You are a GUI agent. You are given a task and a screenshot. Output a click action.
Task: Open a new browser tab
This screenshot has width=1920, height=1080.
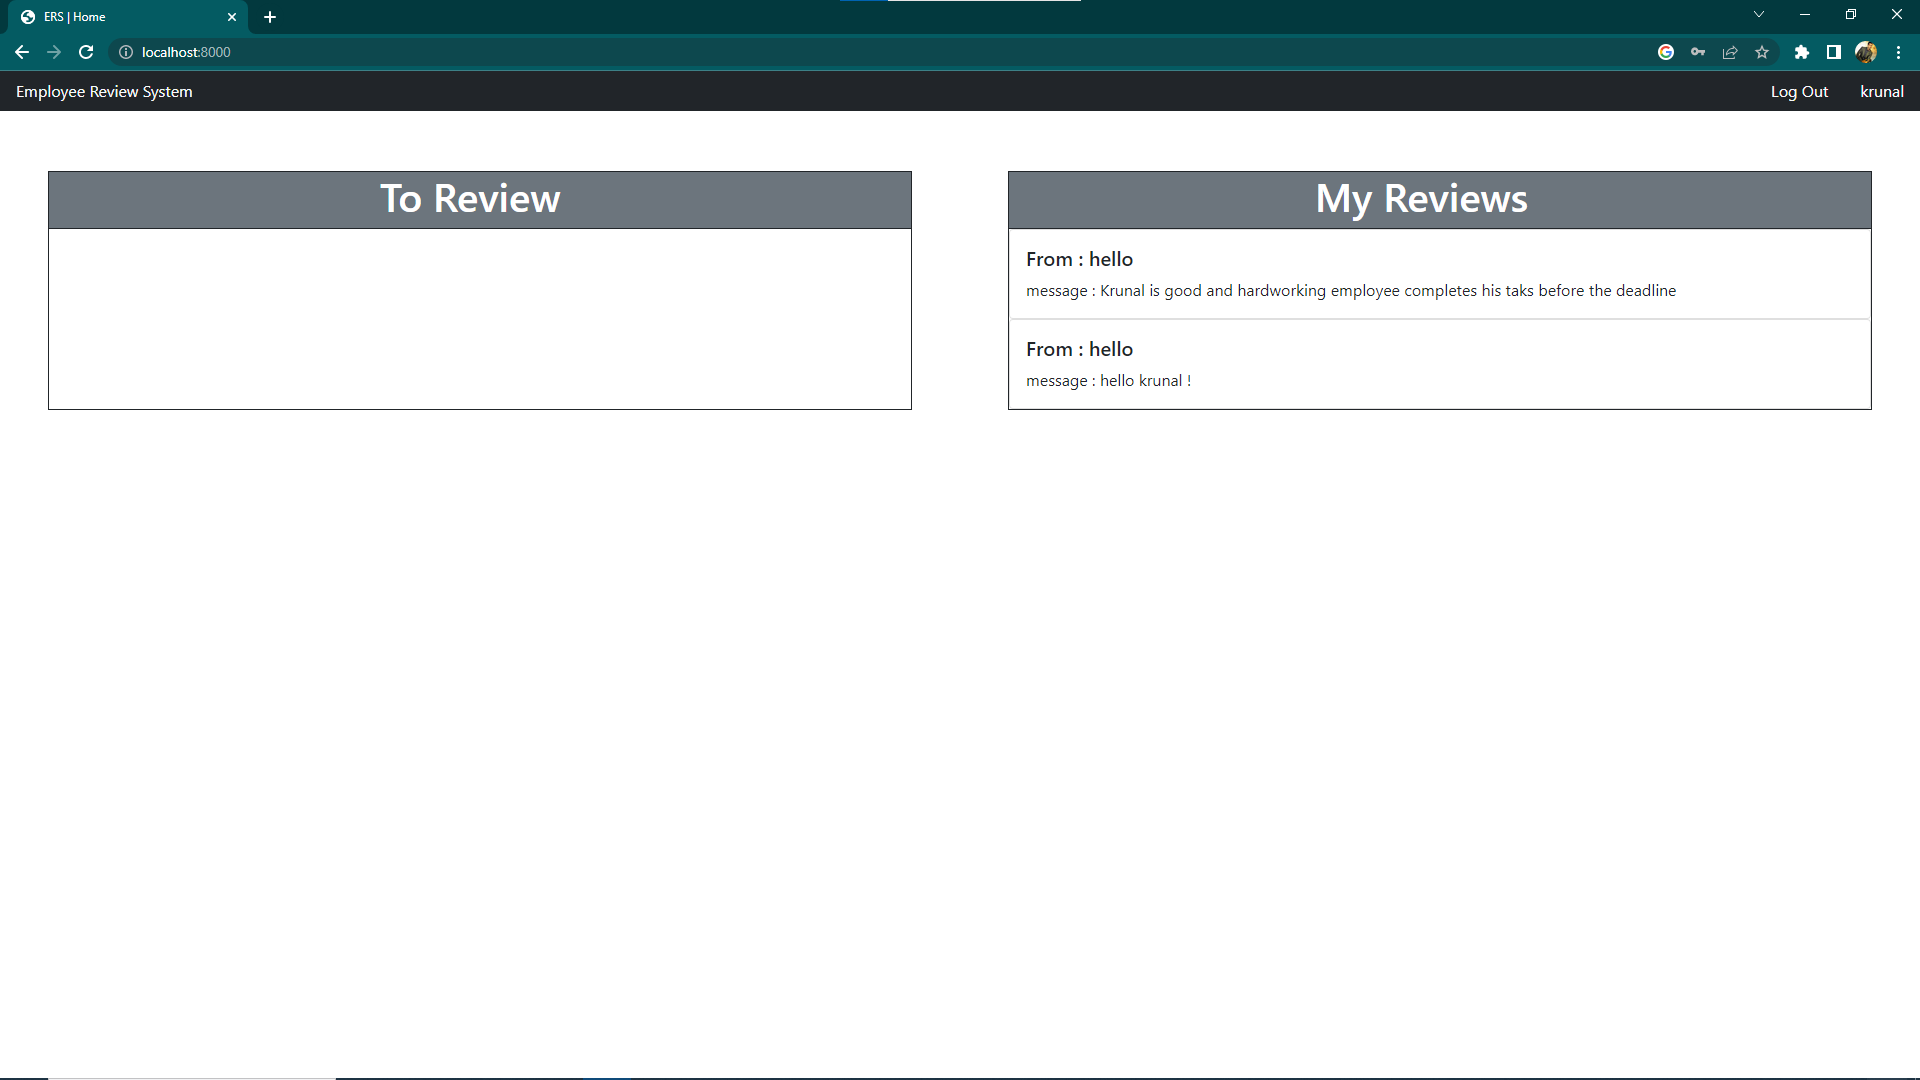point(269,16)
